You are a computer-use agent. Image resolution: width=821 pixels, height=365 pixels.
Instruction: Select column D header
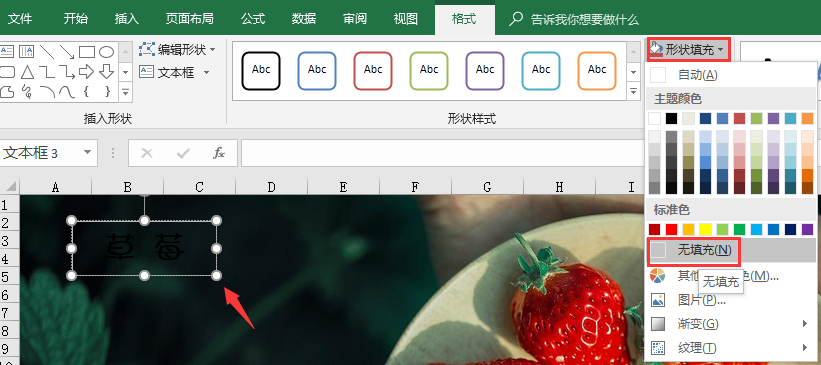coord(271,187)
